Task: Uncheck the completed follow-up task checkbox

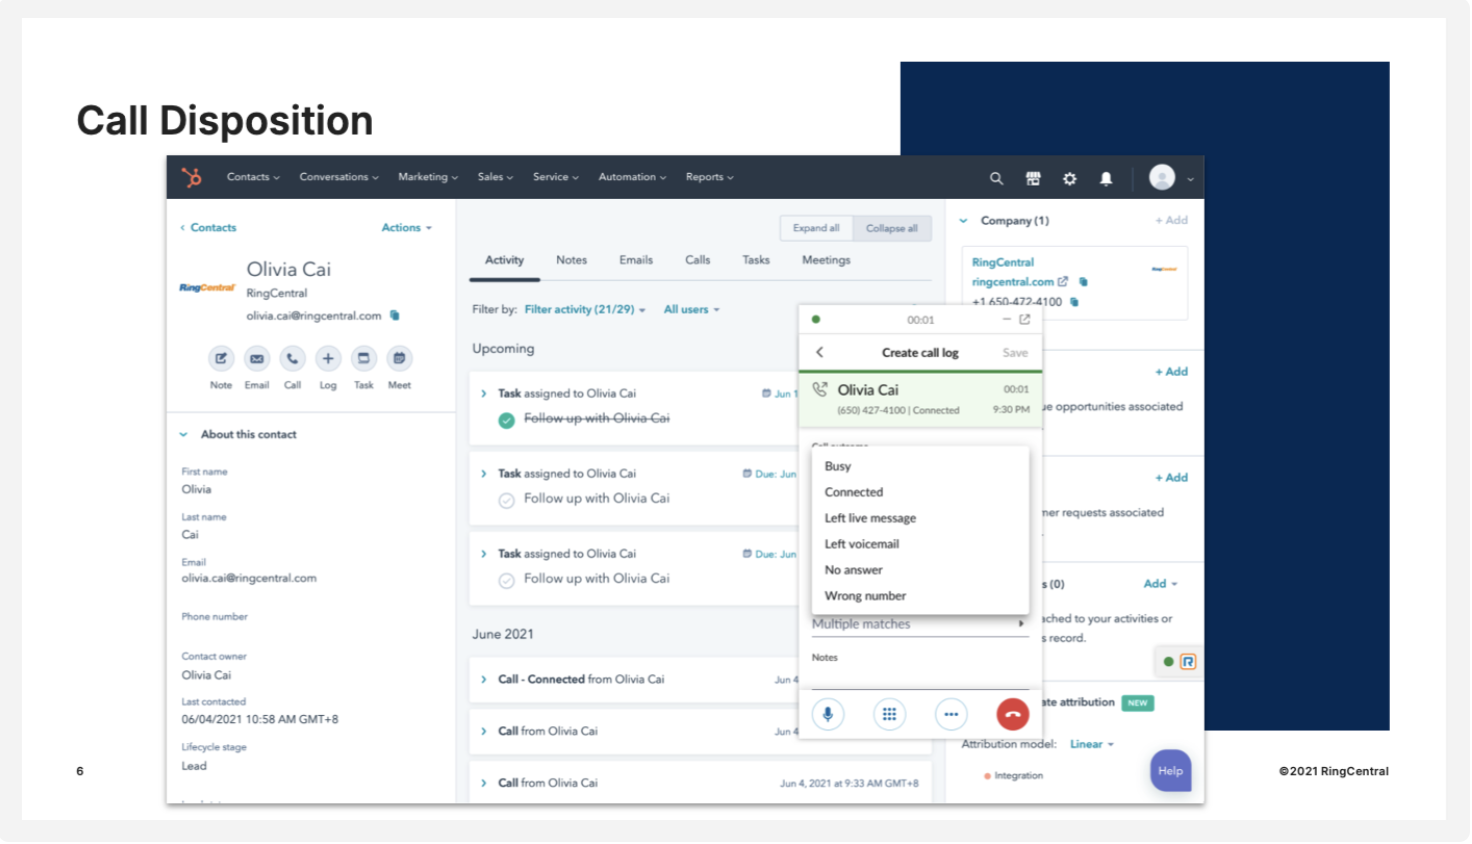Action: pos(507,420)
